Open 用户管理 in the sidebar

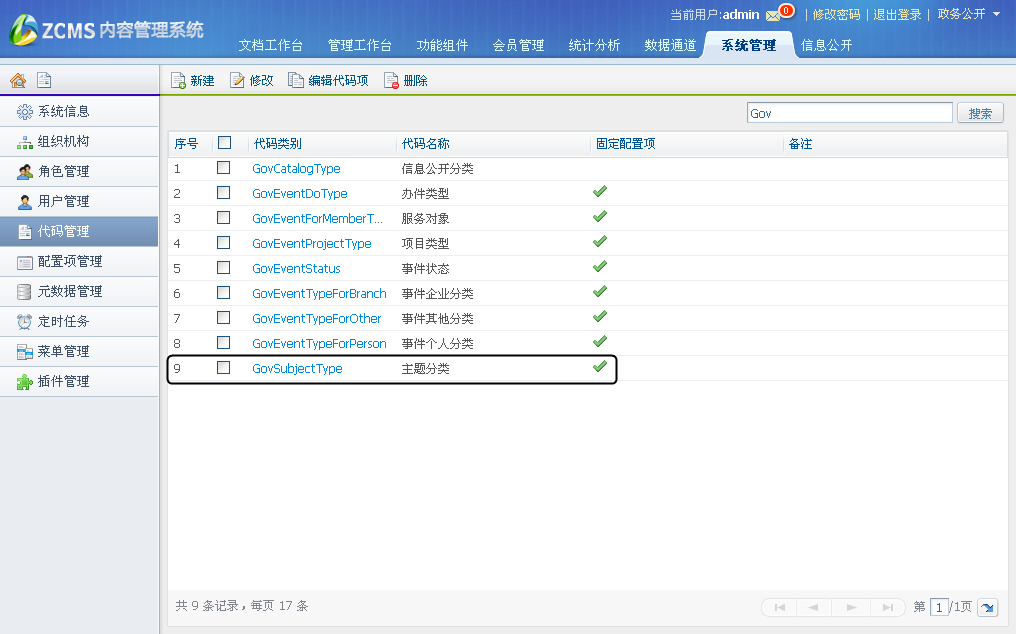tap(64, 201)
